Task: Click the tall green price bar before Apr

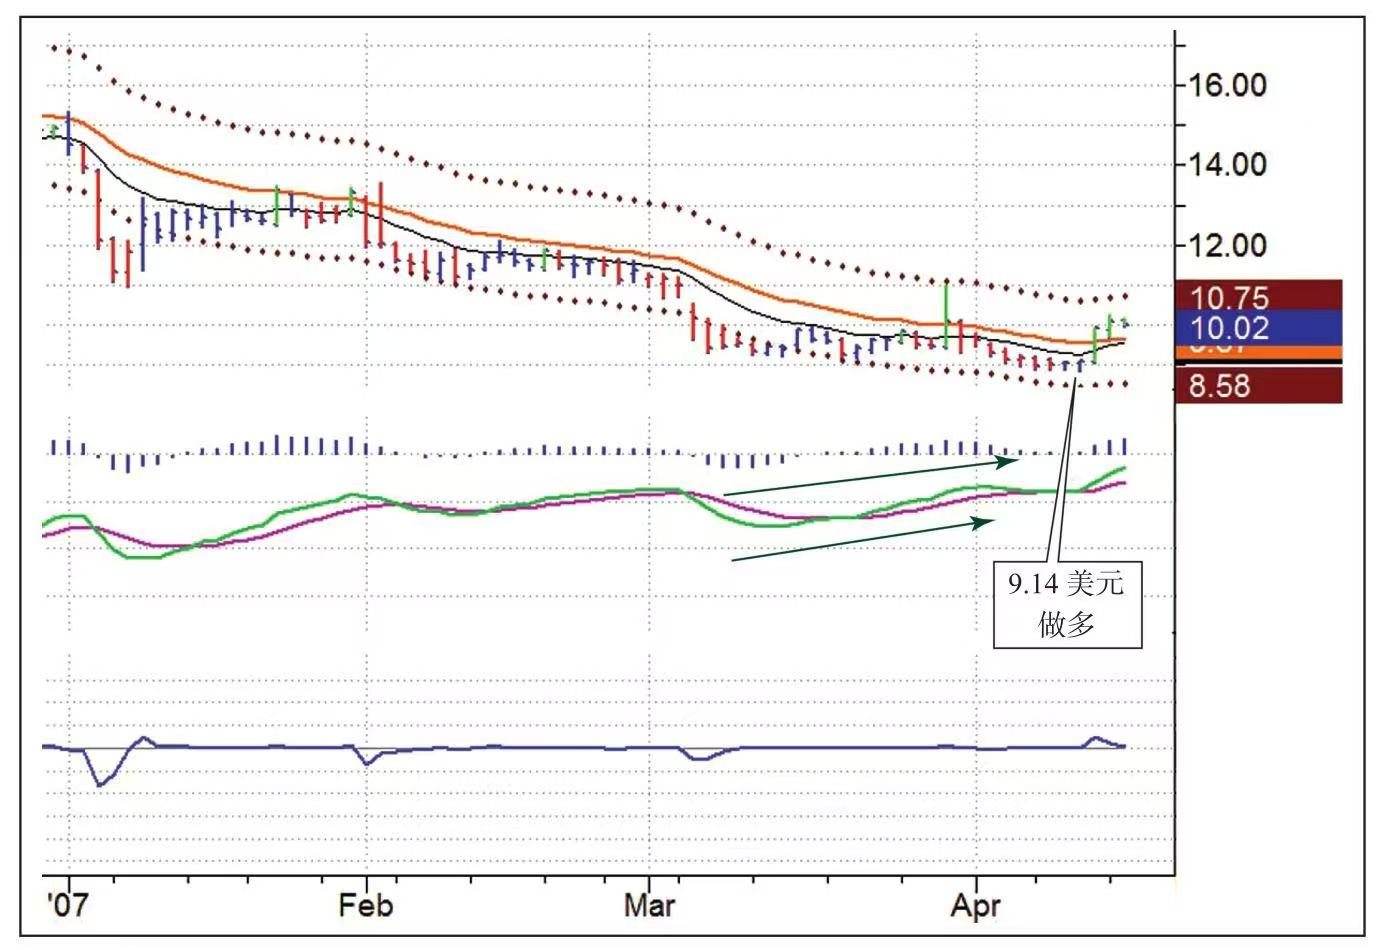Action: [x=946, y=315]
